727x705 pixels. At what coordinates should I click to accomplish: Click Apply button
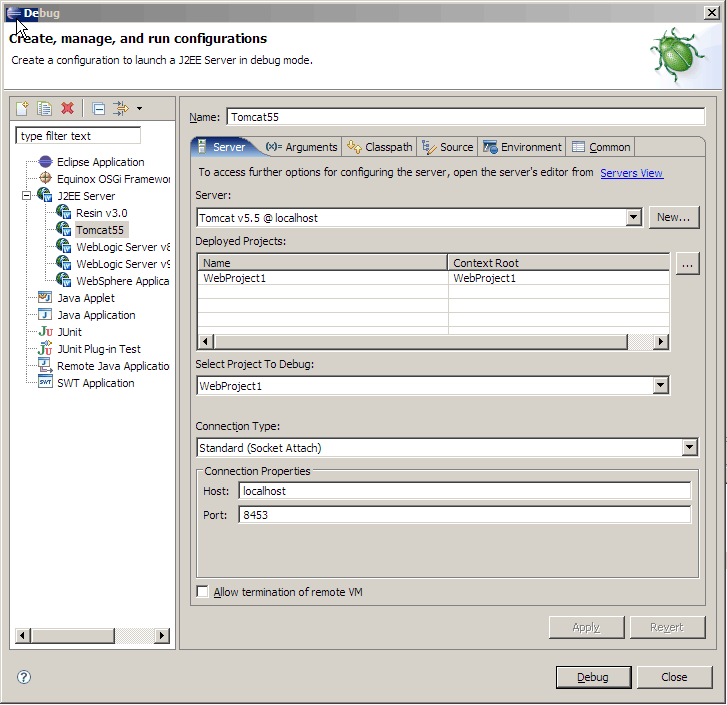[587, 627]
